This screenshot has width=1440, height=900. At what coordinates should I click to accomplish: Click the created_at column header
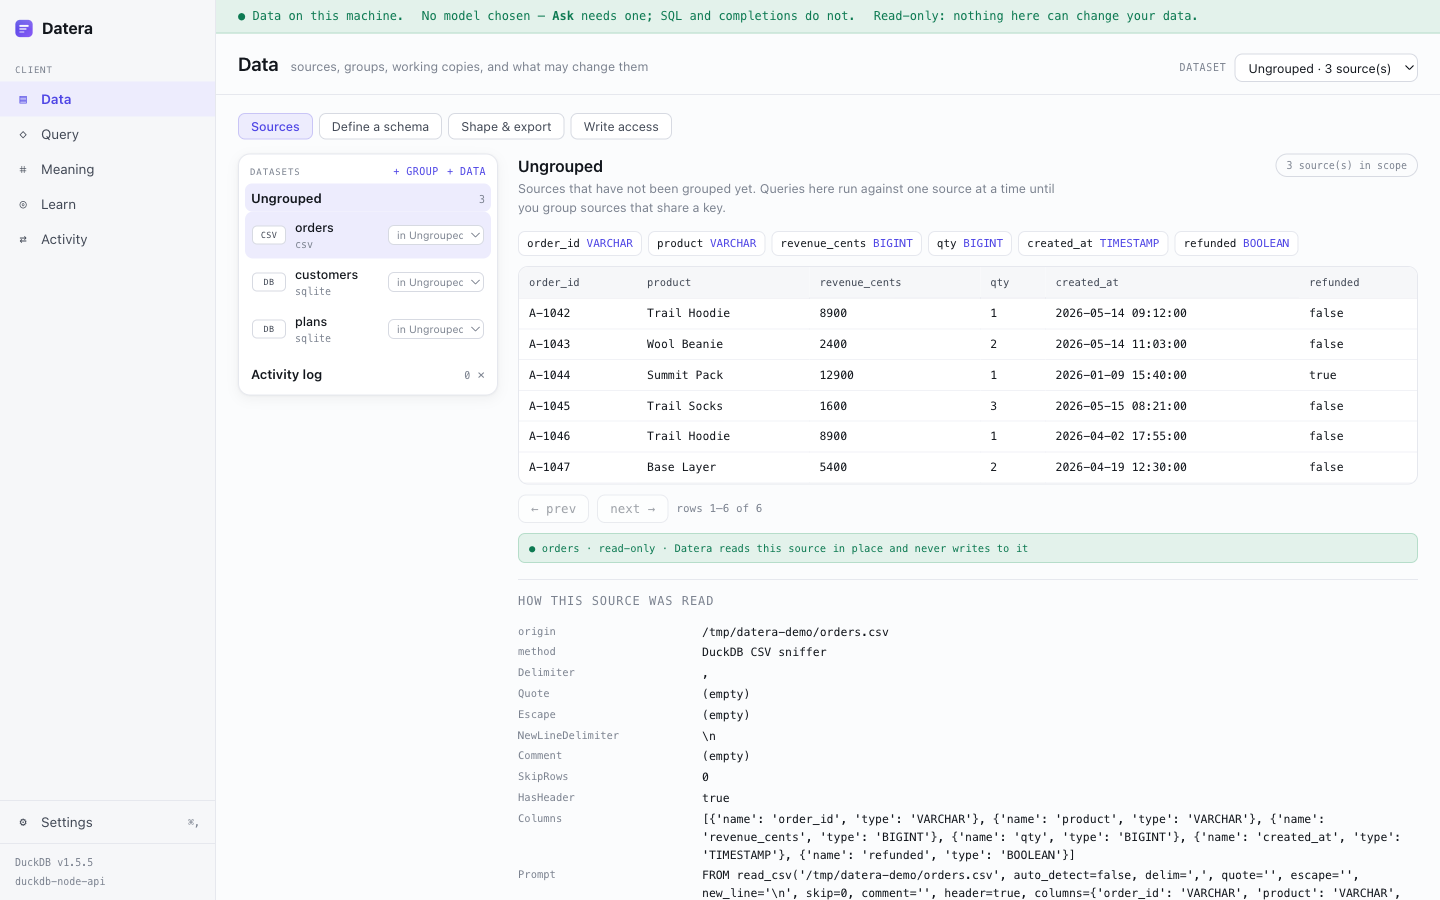(1087, 282)
